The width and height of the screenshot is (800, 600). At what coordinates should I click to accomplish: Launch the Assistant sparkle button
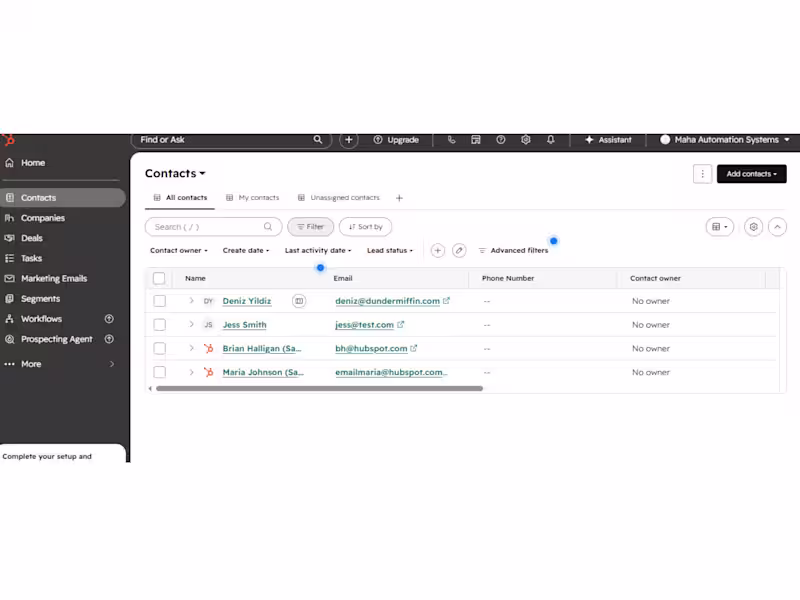coord(608,139)
